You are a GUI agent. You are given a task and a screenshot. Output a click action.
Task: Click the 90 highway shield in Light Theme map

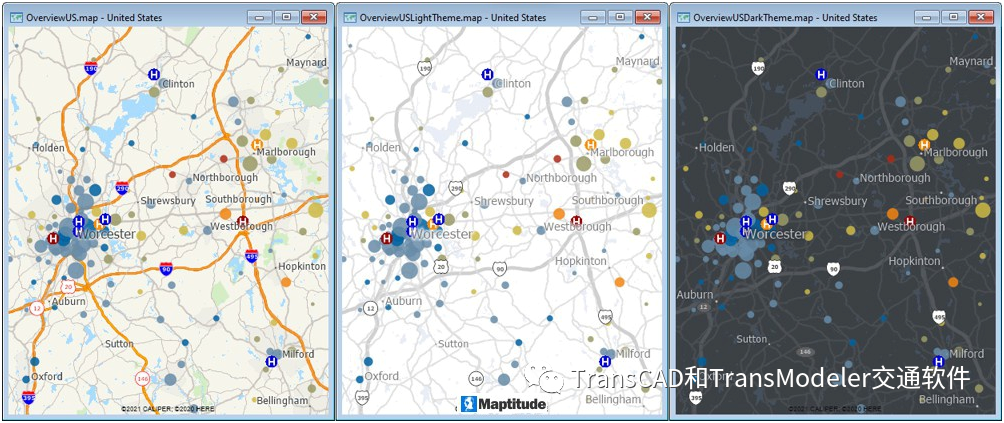click(x=500, y=268)
